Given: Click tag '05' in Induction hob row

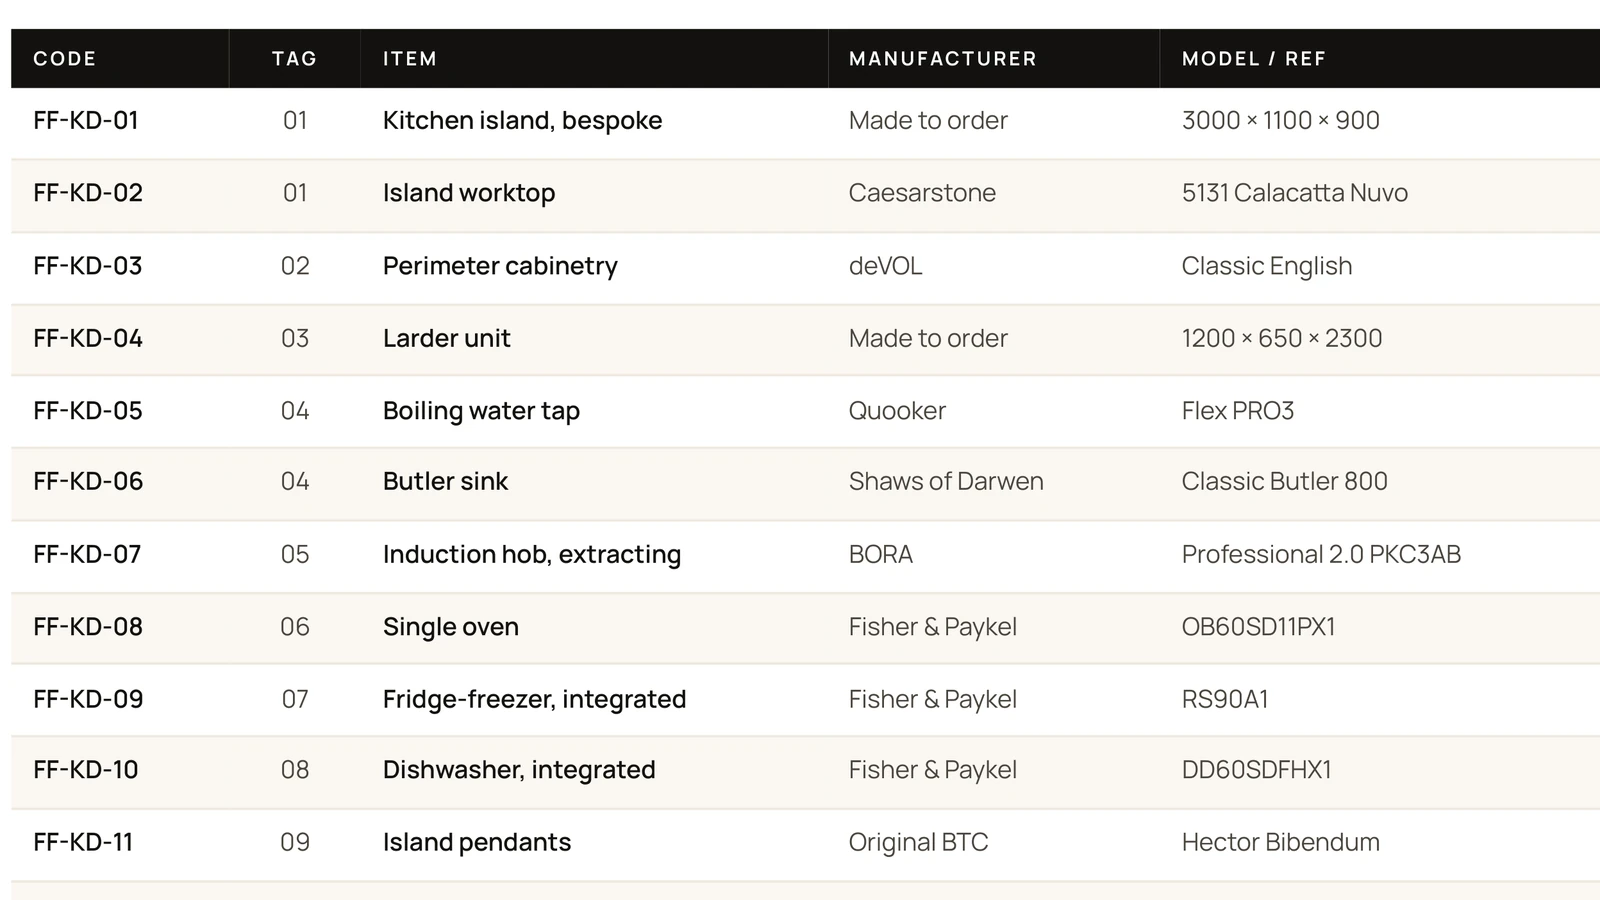Looking at the screenshot, I should (x=295, y=554).
